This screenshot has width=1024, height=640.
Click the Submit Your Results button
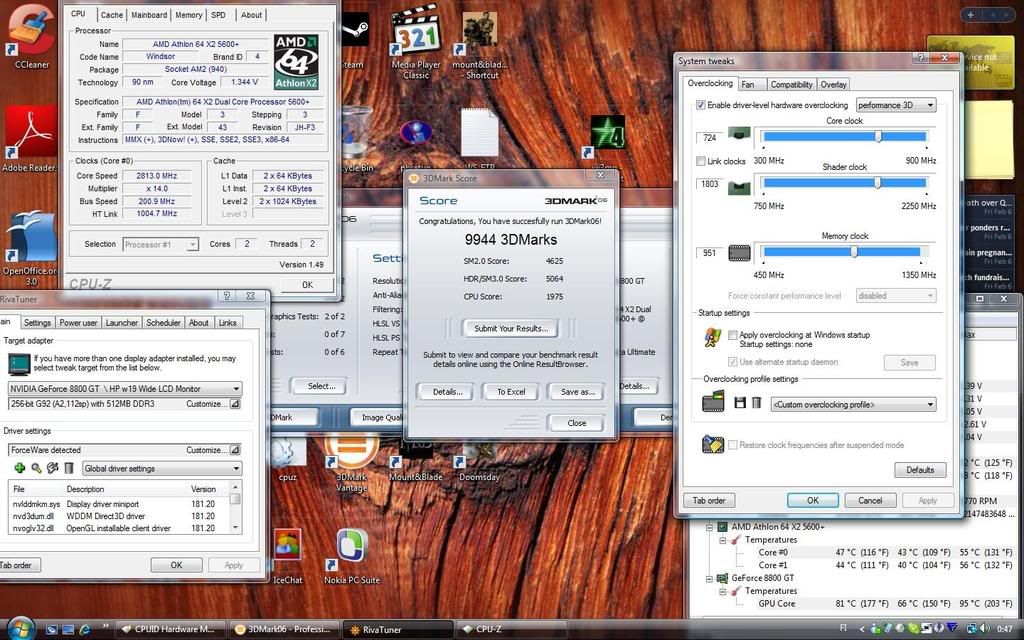[x=510, y=328]
